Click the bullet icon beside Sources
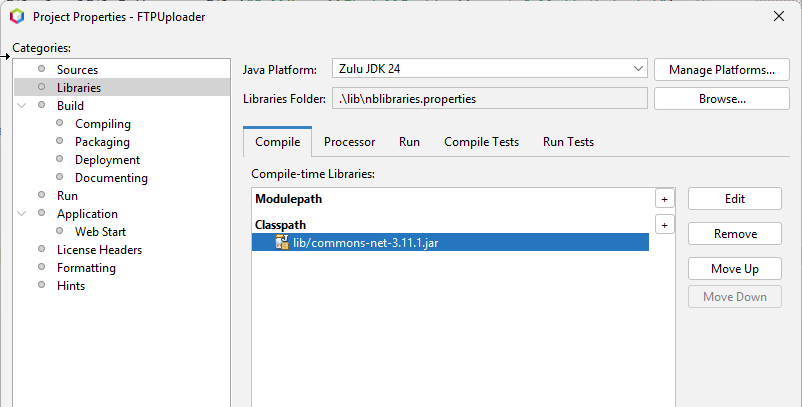The height and width of the screenshot is (407, 802). 42,70
